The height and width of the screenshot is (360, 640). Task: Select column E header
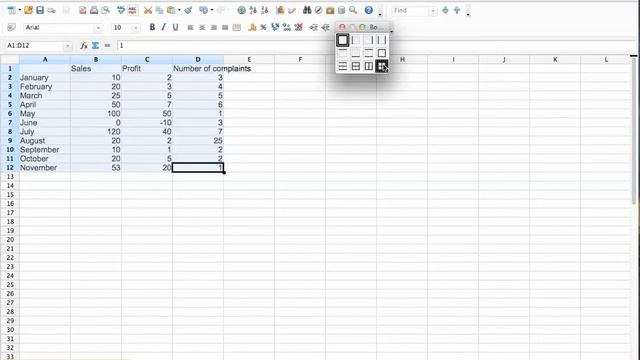pyautogui.click(x=249, y=60)
